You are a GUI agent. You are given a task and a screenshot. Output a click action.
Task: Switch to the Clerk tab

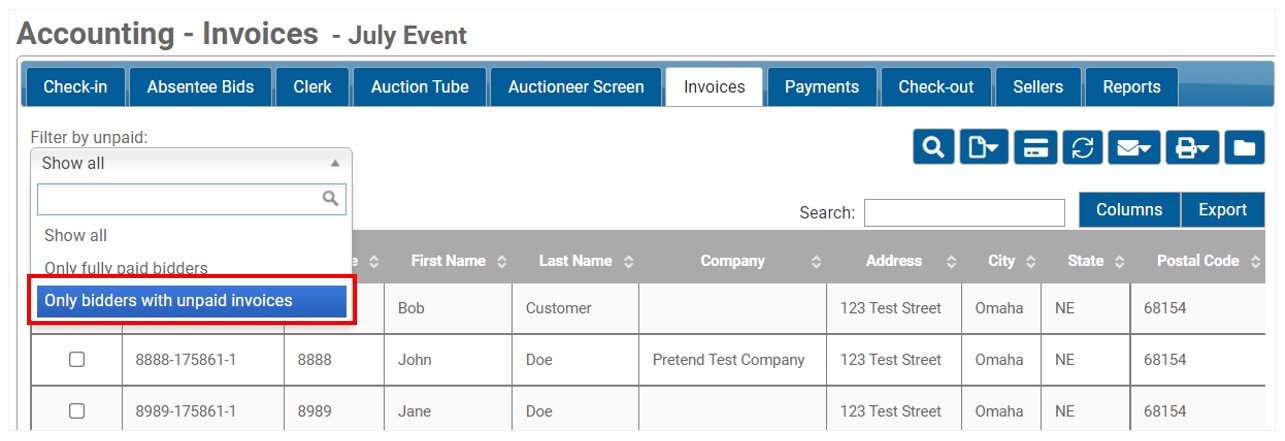tap(312, 87)
